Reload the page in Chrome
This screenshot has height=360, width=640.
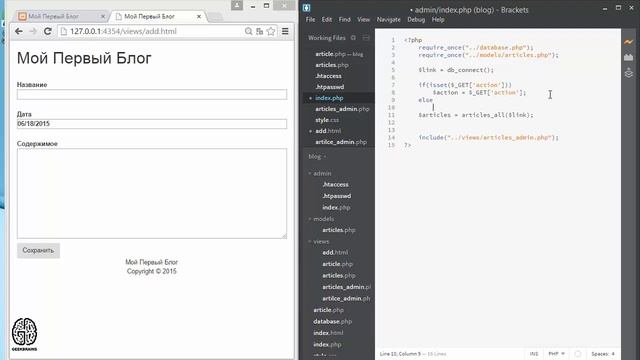point(48,31)
